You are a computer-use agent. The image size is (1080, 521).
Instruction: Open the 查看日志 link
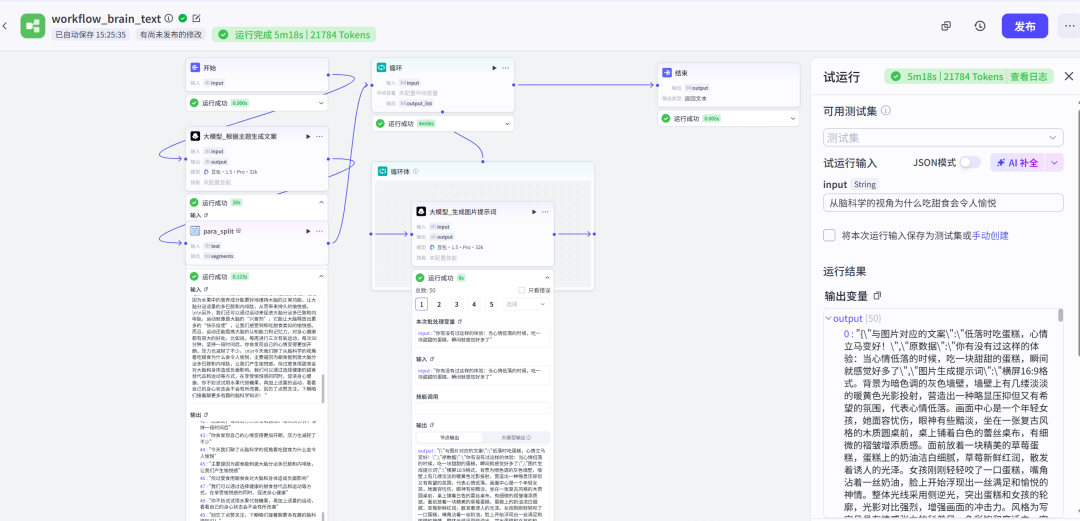coord(1028,76)
